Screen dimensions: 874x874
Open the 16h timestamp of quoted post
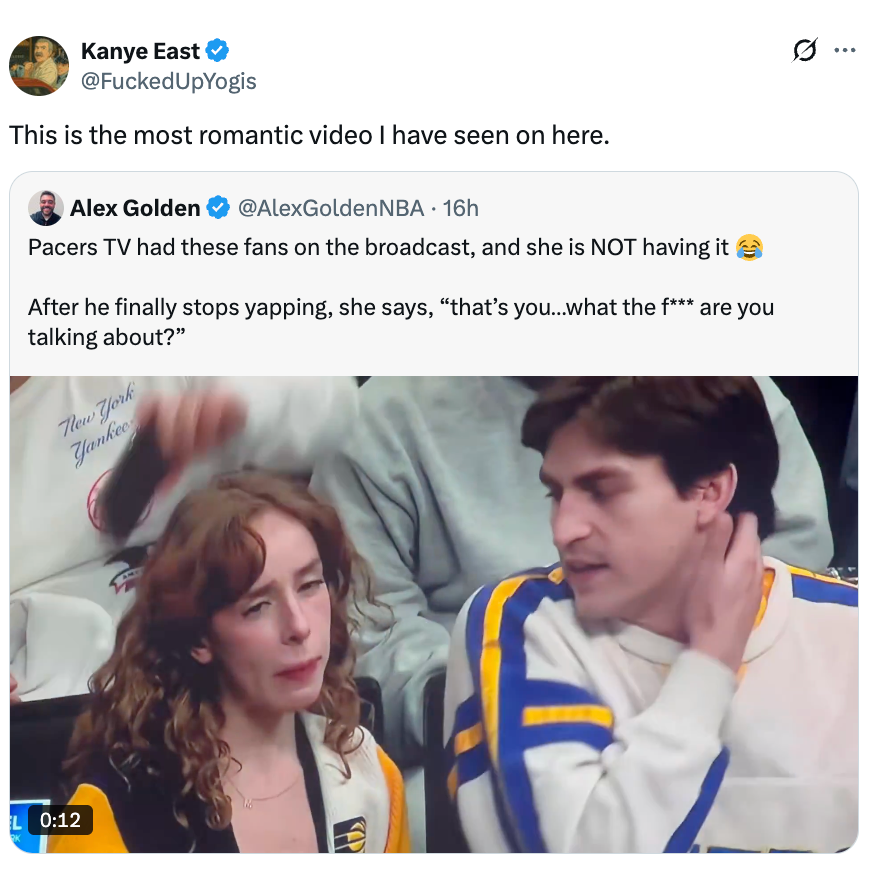(460, 208)
